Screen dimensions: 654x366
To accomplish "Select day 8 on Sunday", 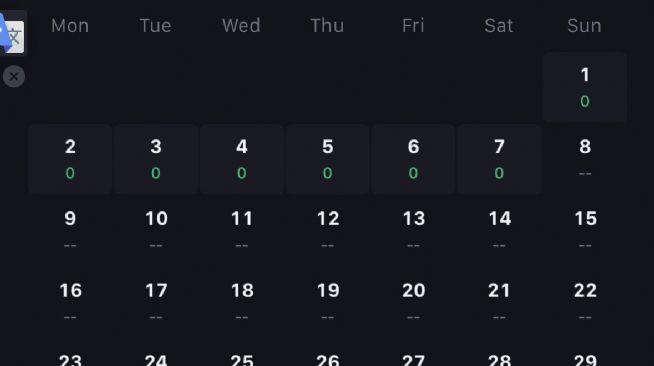I will [x=585, y=159].
